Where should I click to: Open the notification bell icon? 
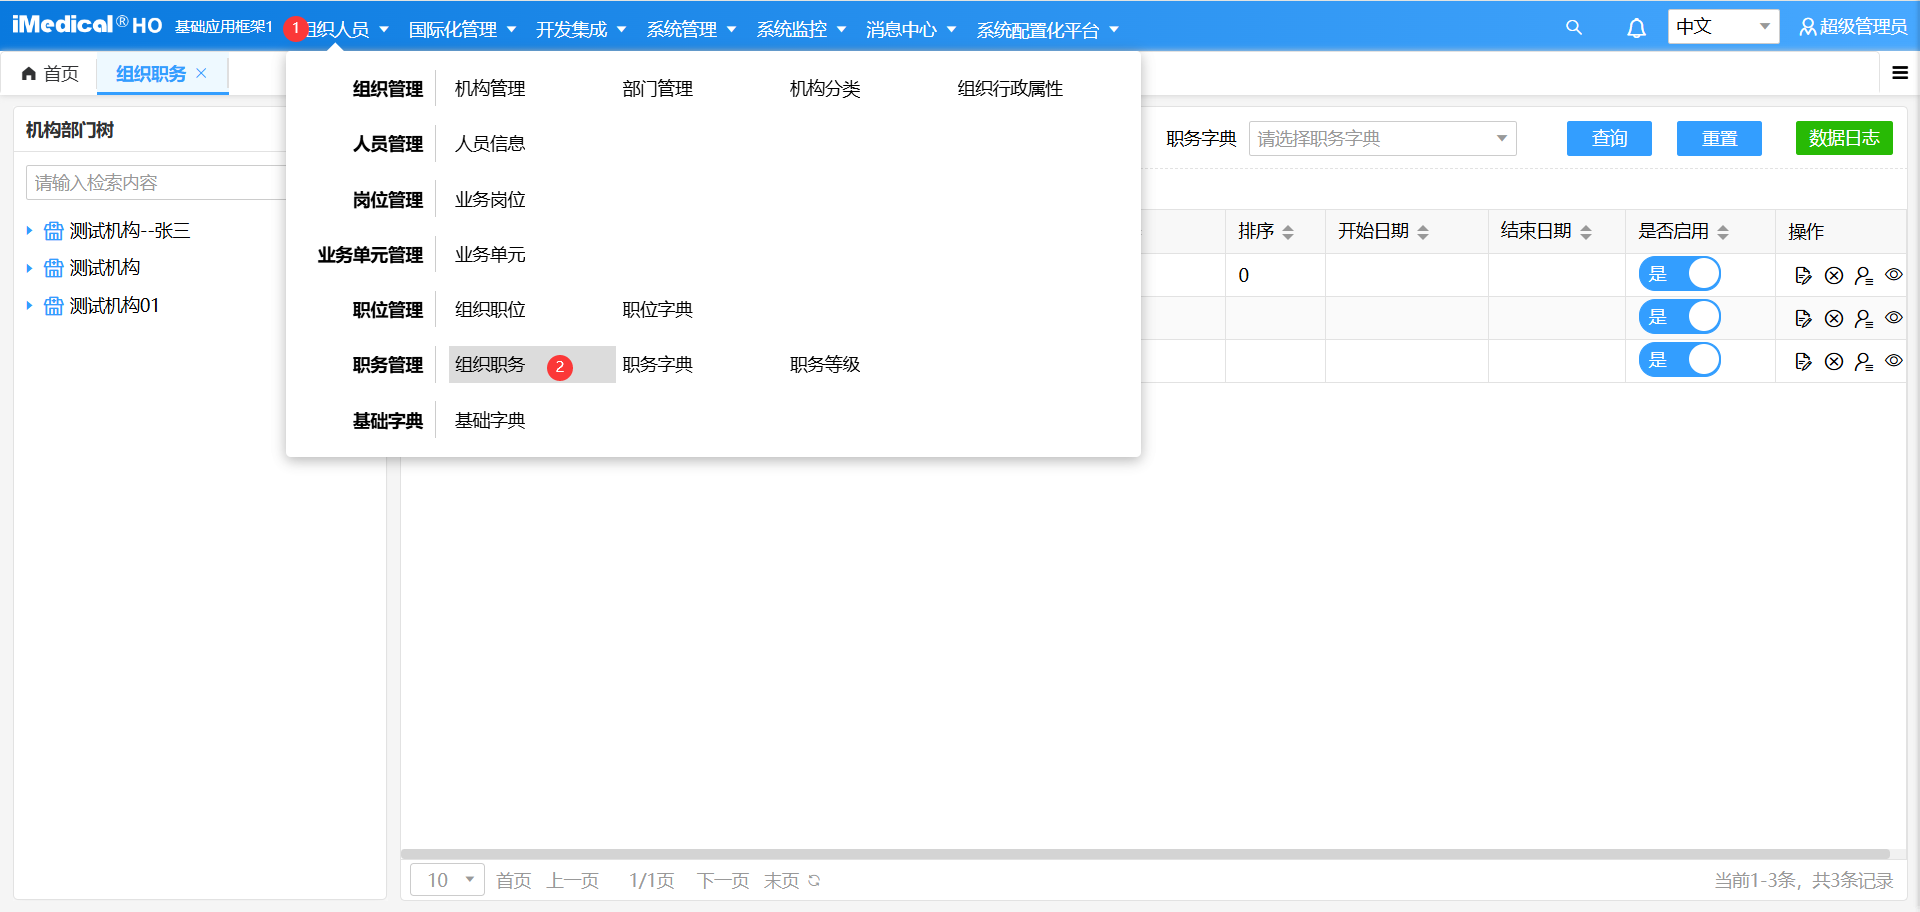(x=1636, y=28)
